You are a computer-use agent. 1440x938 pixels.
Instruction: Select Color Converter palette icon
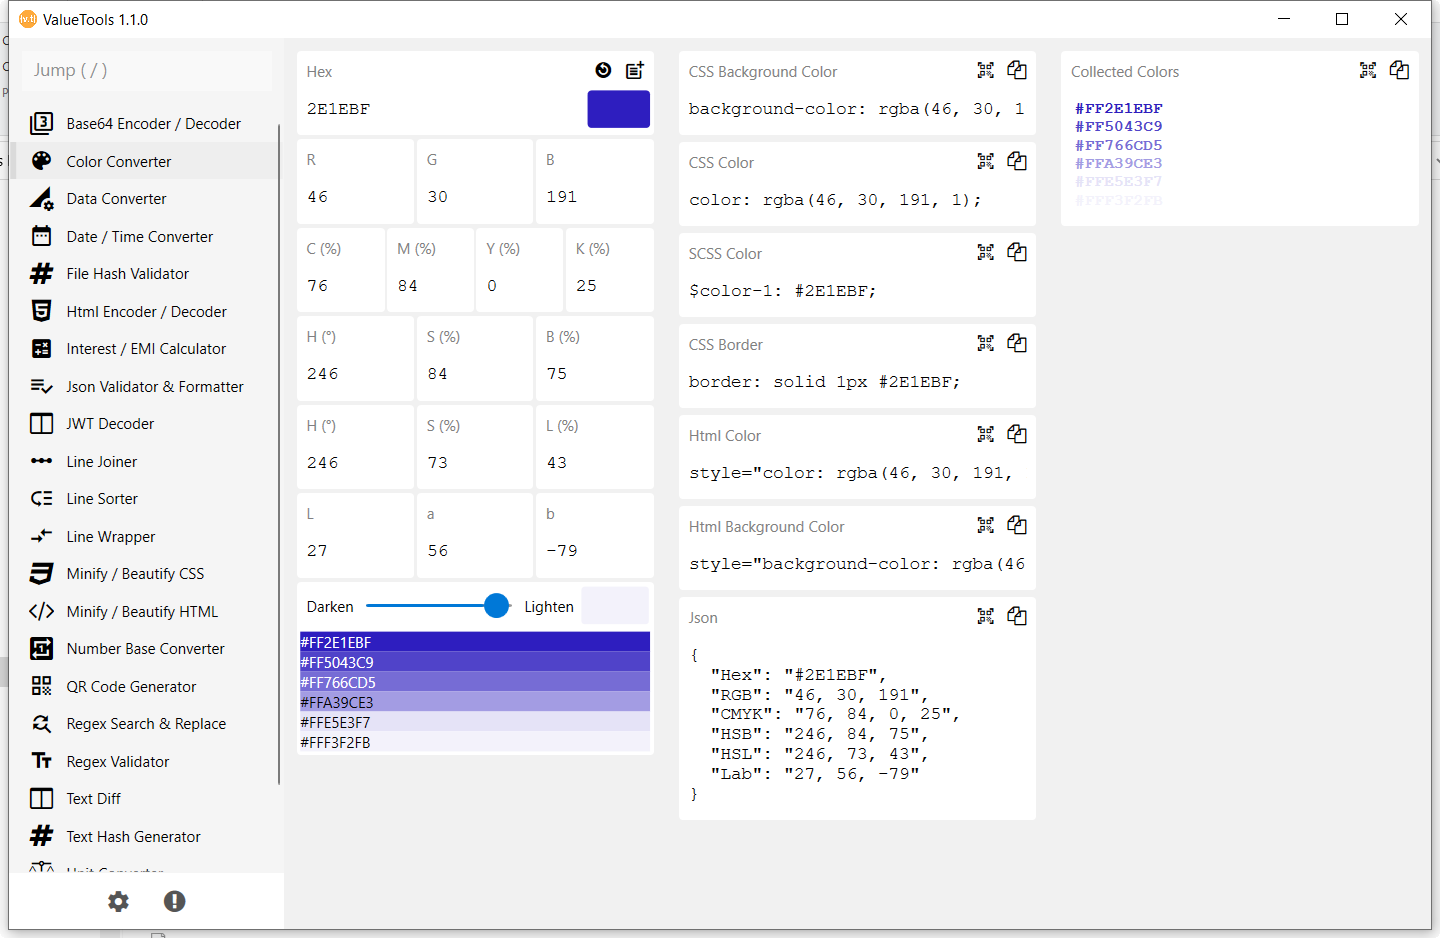[x=41, y=161]
